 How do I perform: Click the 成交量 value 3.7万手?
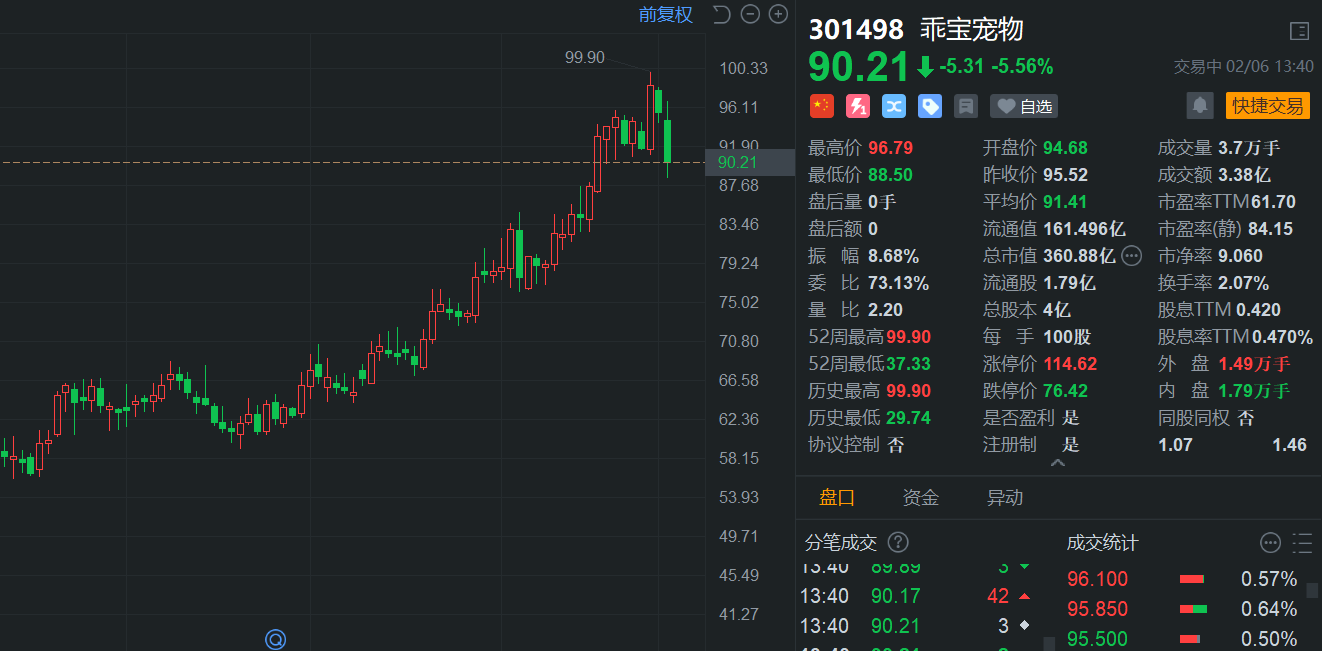[x=1249, y=148]
